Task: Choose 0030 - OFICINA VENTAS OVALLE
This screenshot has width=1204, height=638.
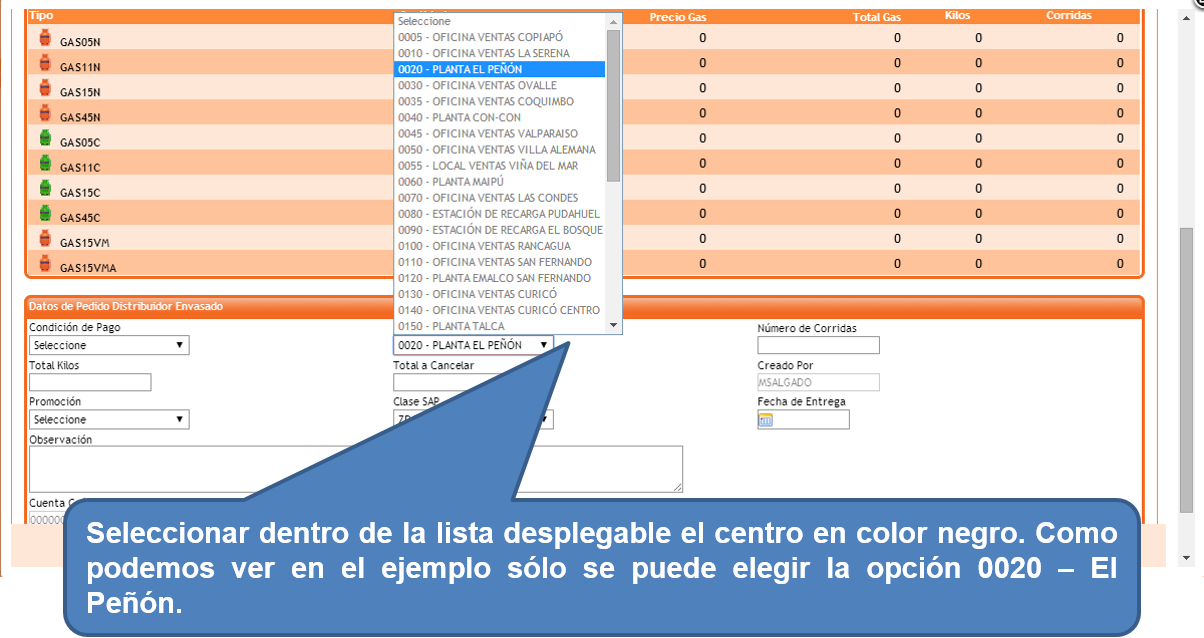Action: tap(500, 85)
